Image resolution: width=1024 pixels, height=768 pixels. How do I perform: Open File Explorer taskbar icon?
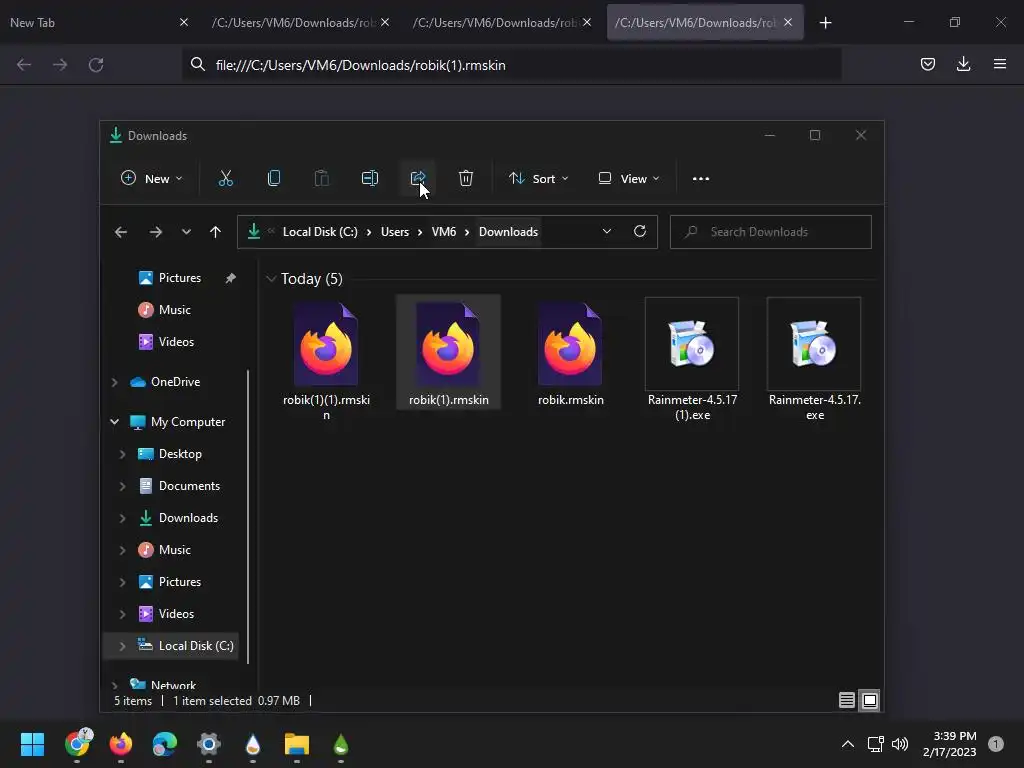296,744
